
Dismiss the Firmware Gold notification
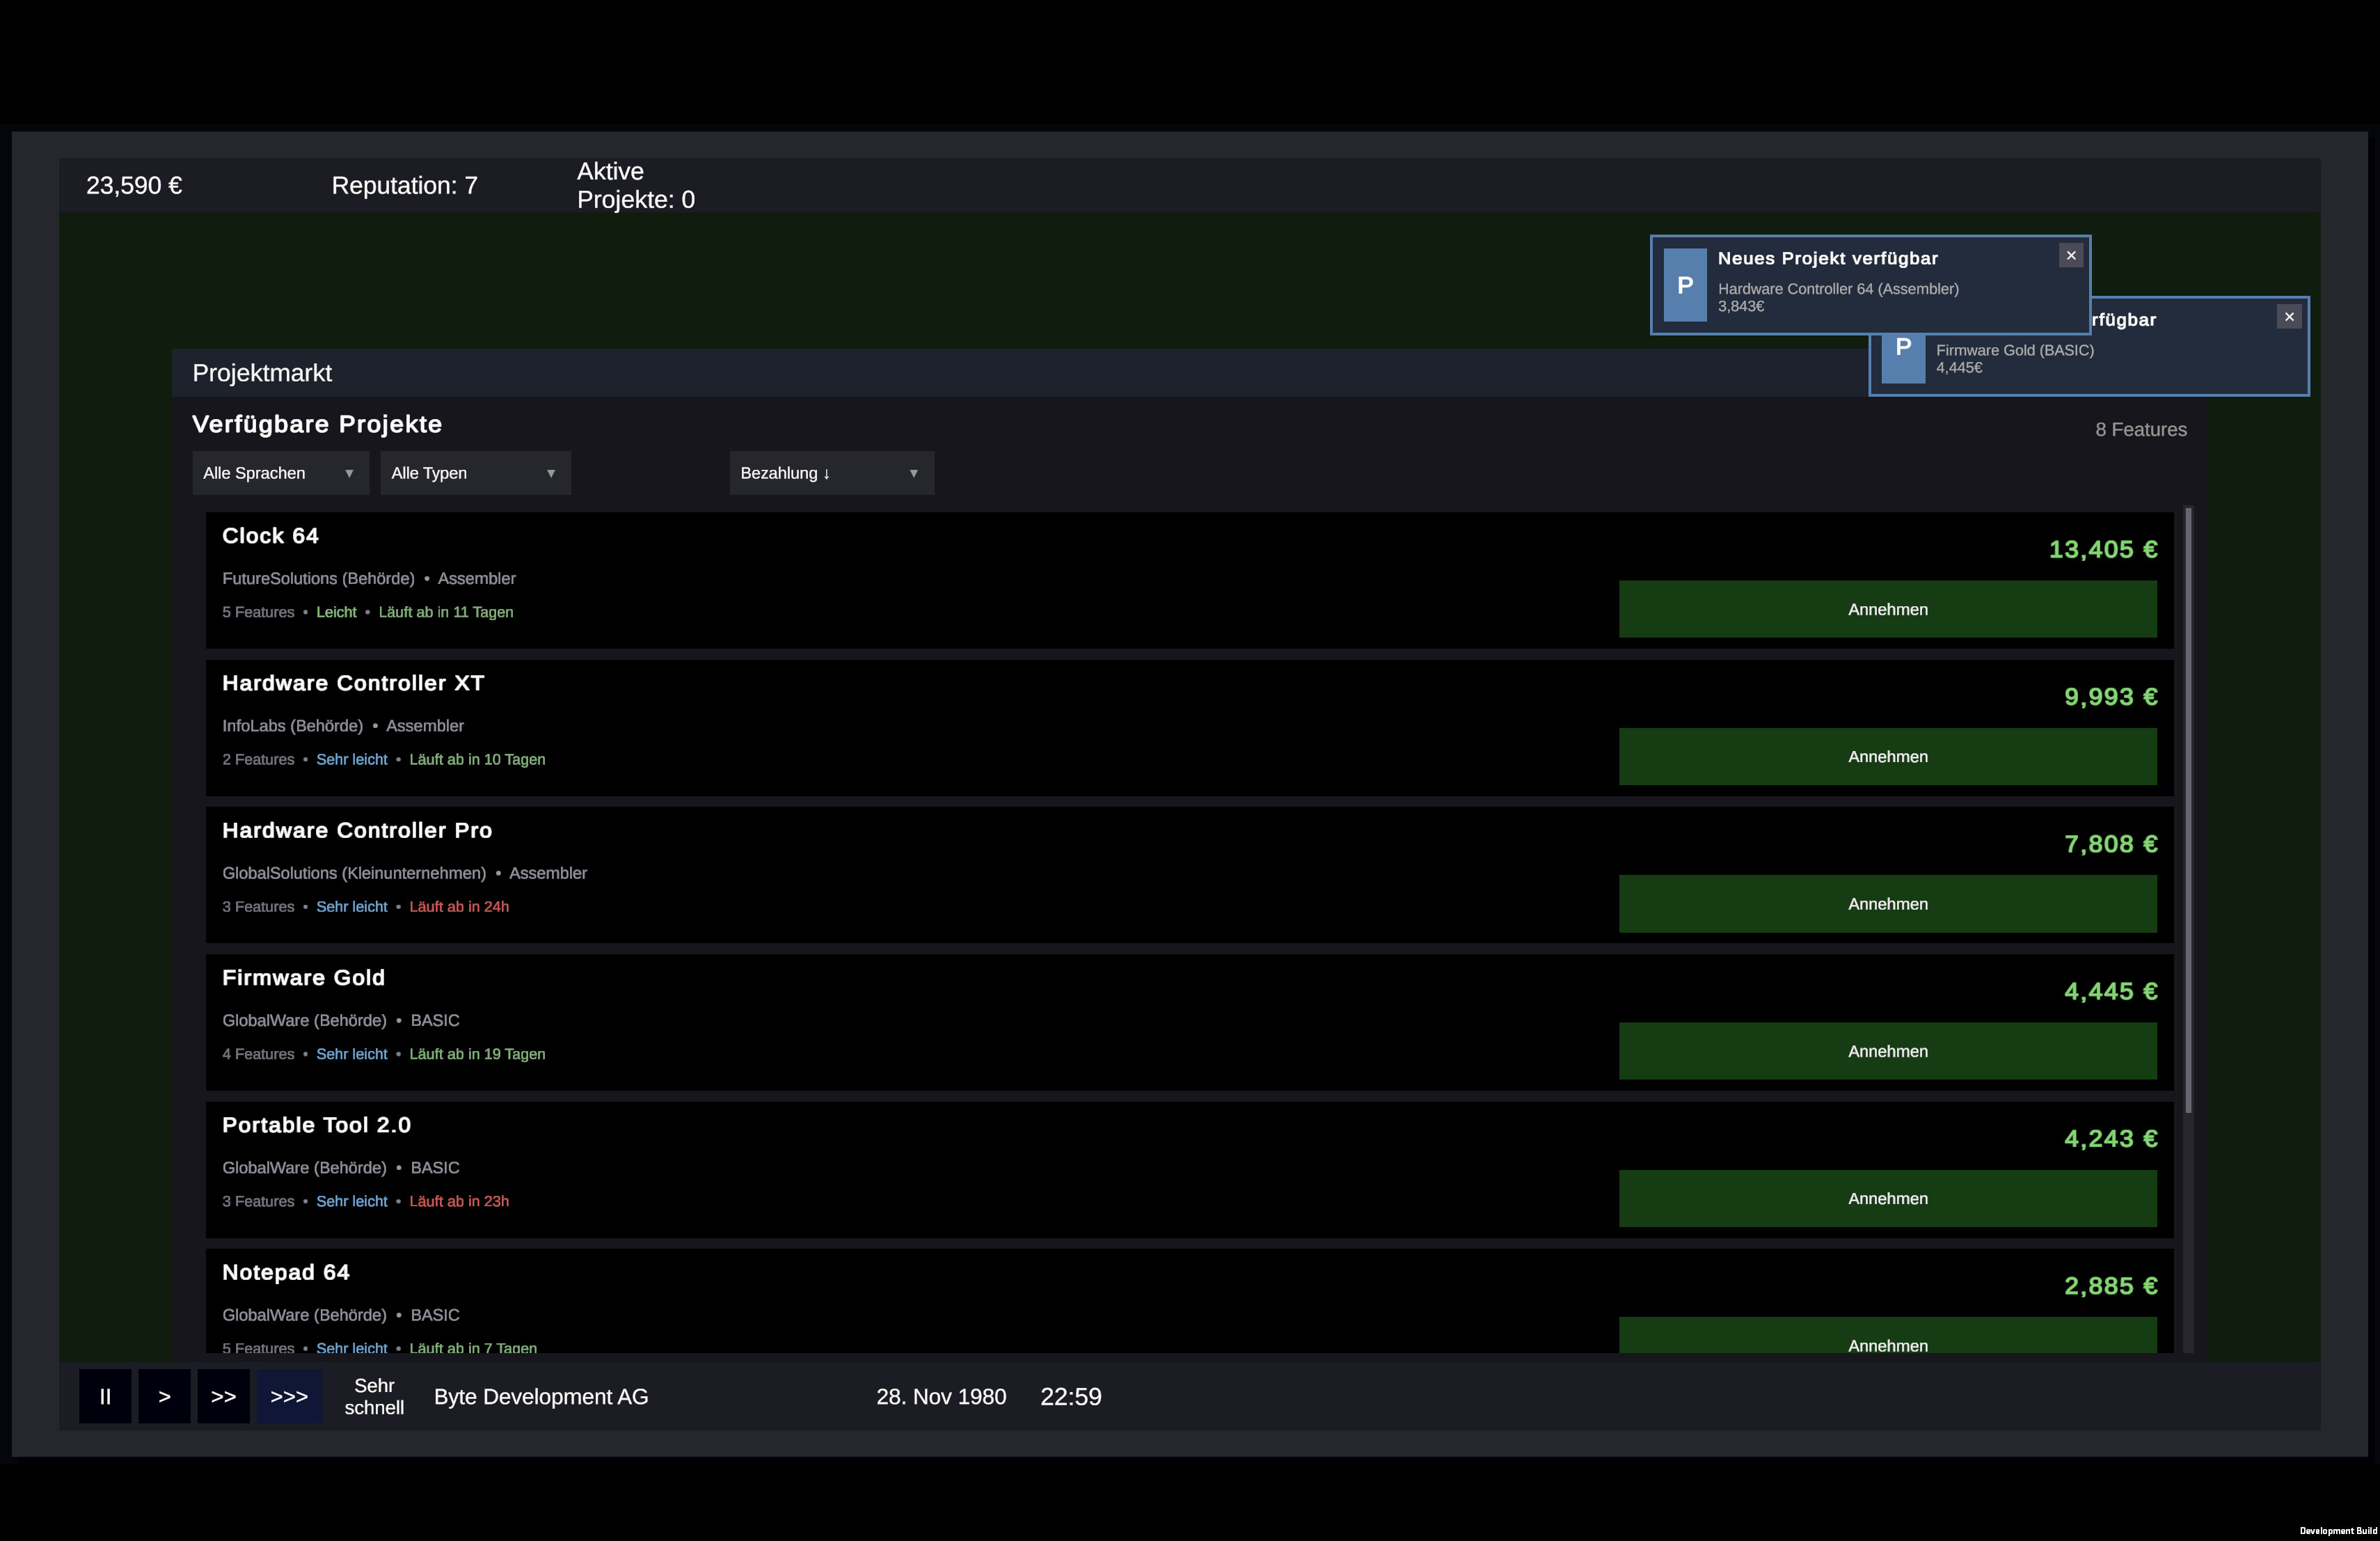(2289, 316)
